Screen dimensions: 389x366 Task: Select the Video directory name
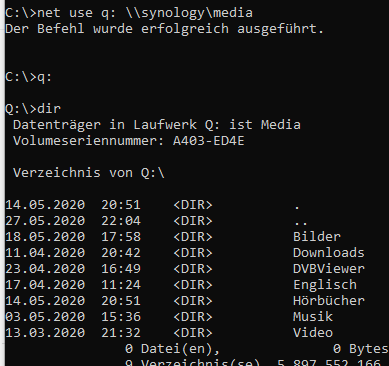coord(313,333)
